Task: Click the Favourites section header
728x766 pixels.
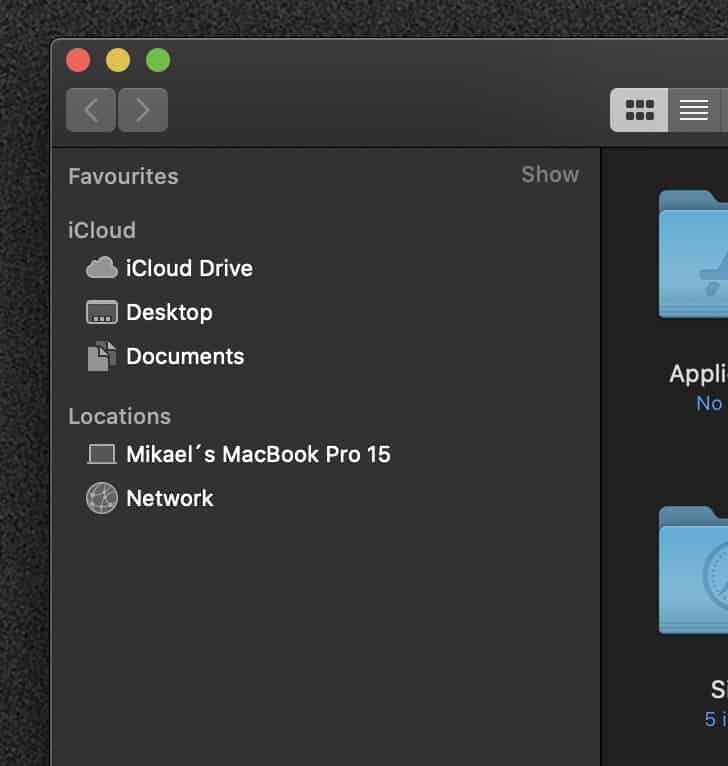Action: (123, 176)
